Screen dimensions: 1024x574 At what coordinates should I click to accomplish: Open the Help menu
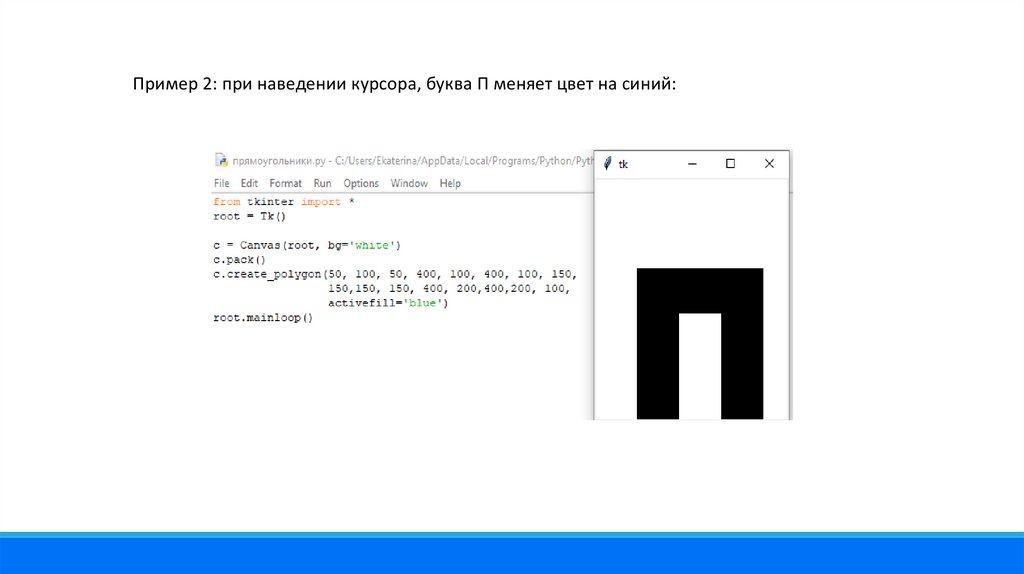(x=450, y=184)
